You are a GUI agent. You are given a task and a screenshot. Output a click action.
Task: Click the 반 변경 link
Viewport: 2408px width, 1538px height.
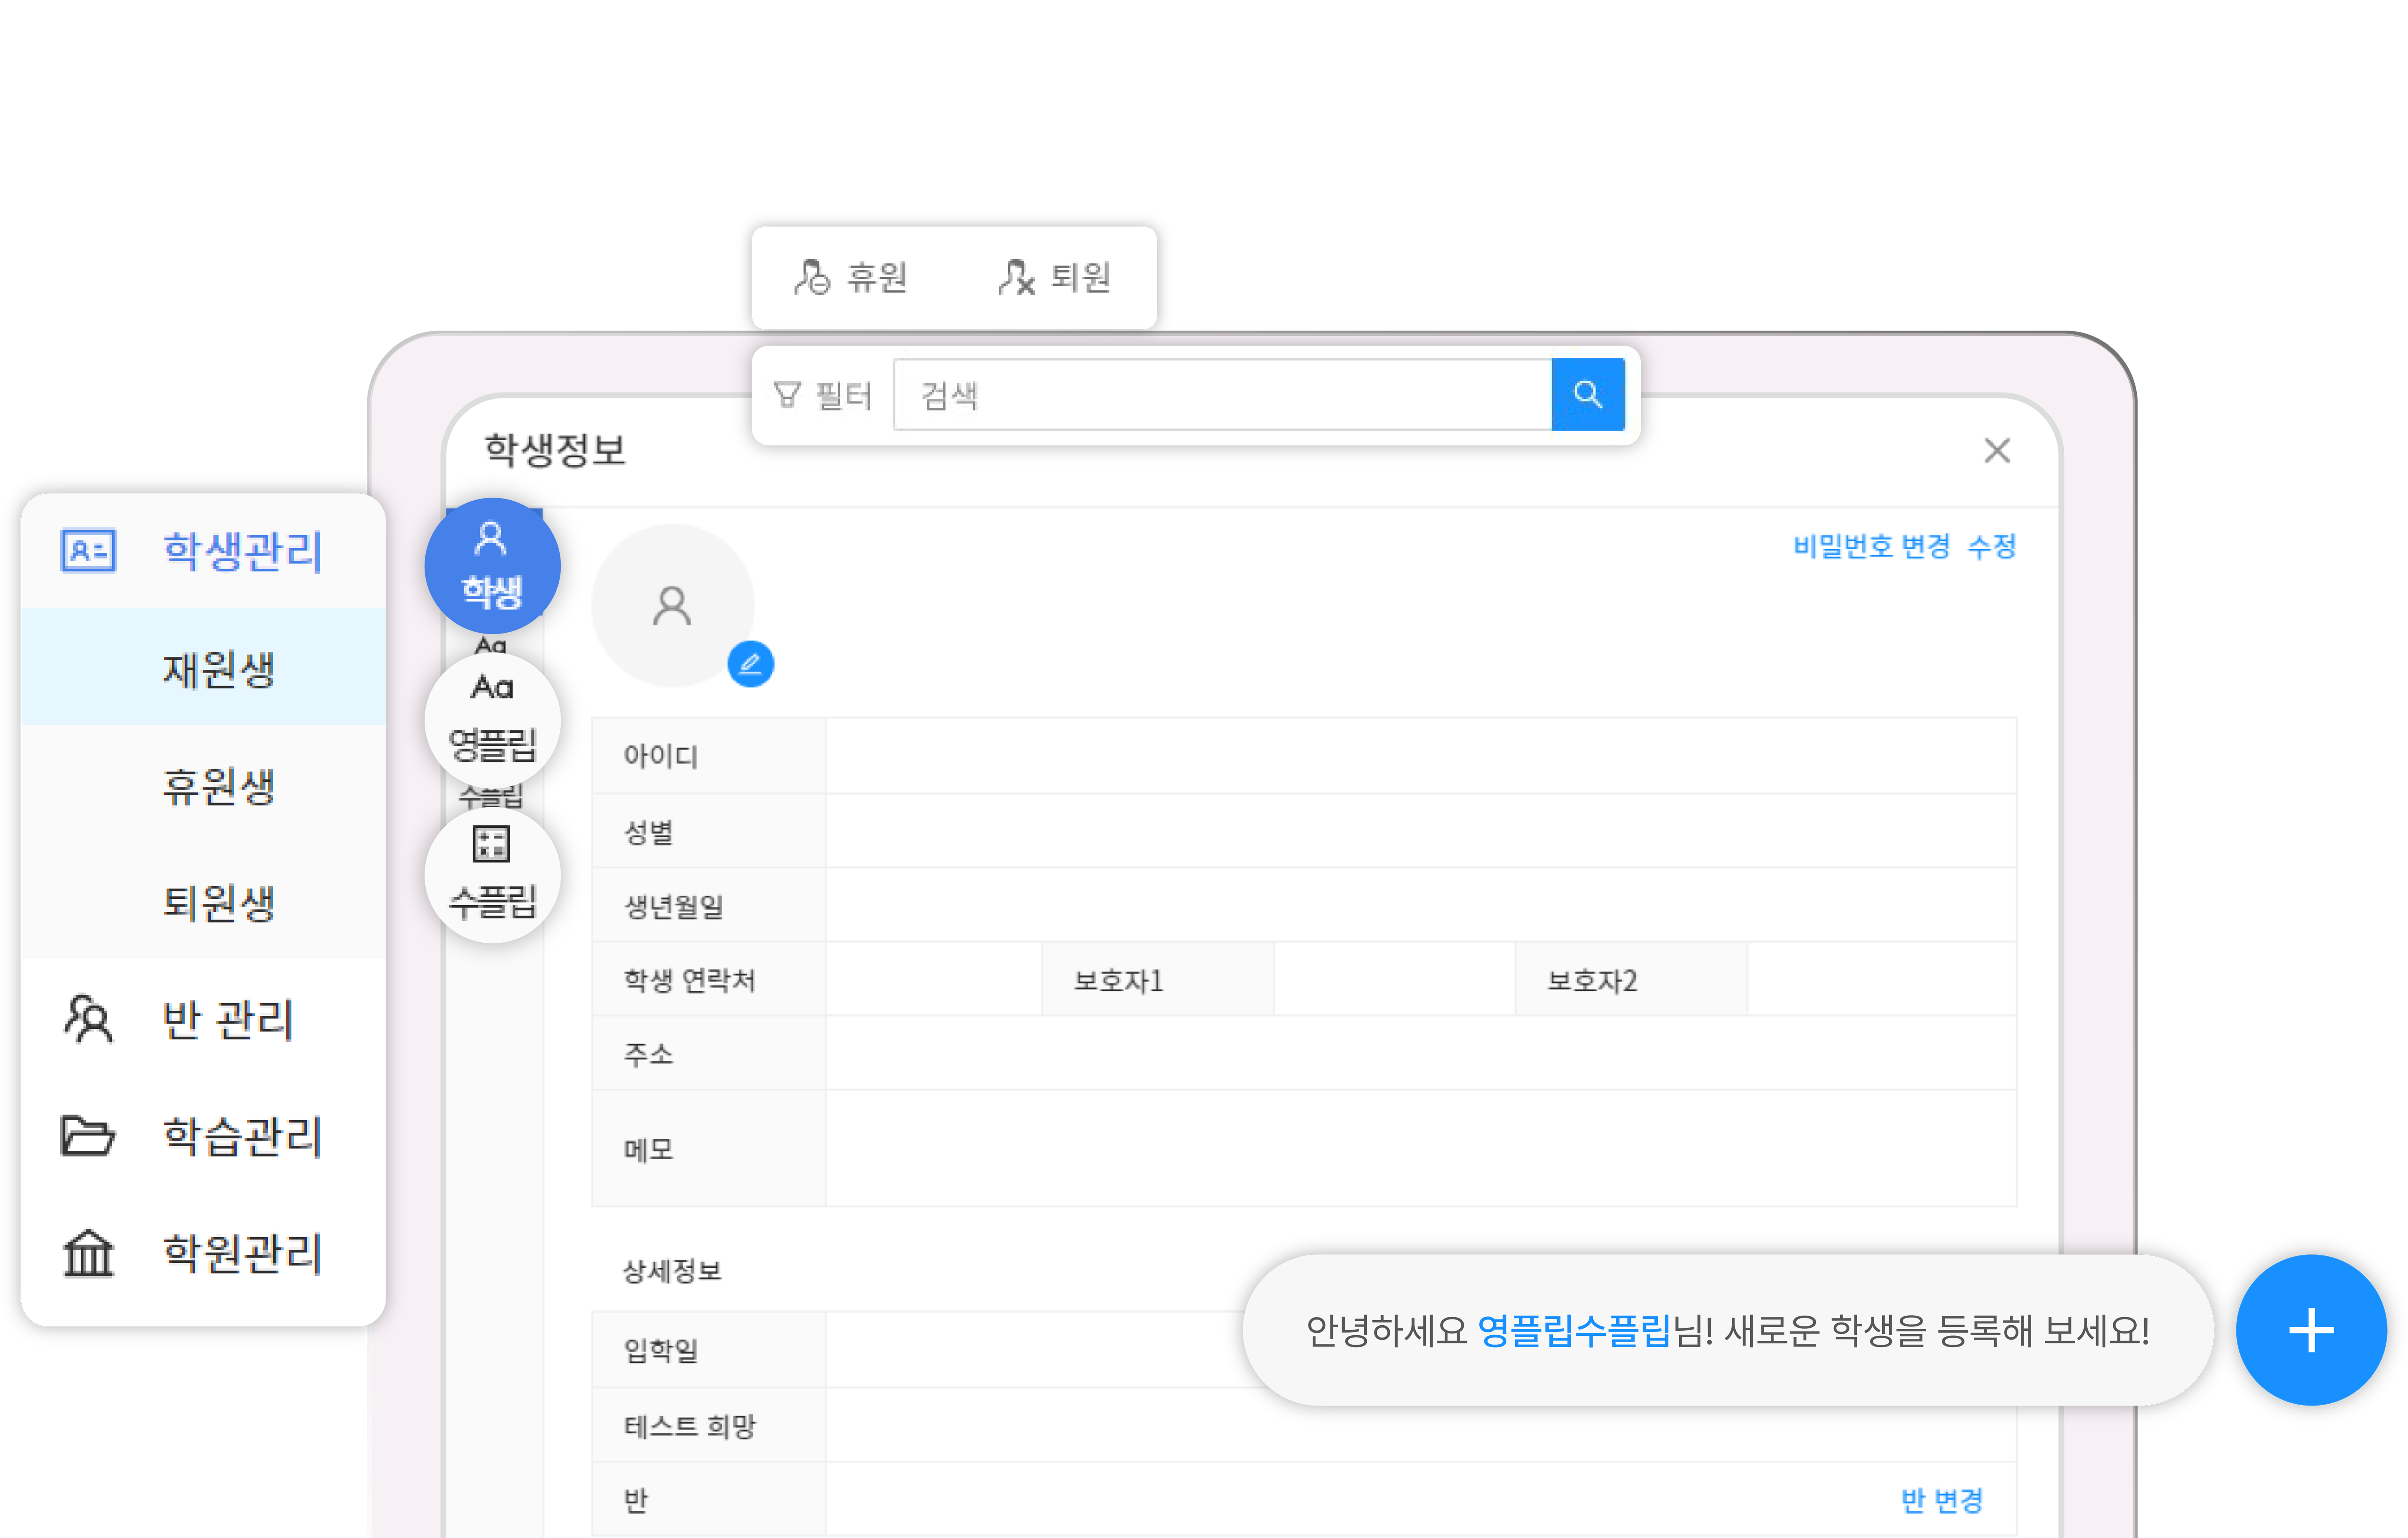click(1942, 1501)
